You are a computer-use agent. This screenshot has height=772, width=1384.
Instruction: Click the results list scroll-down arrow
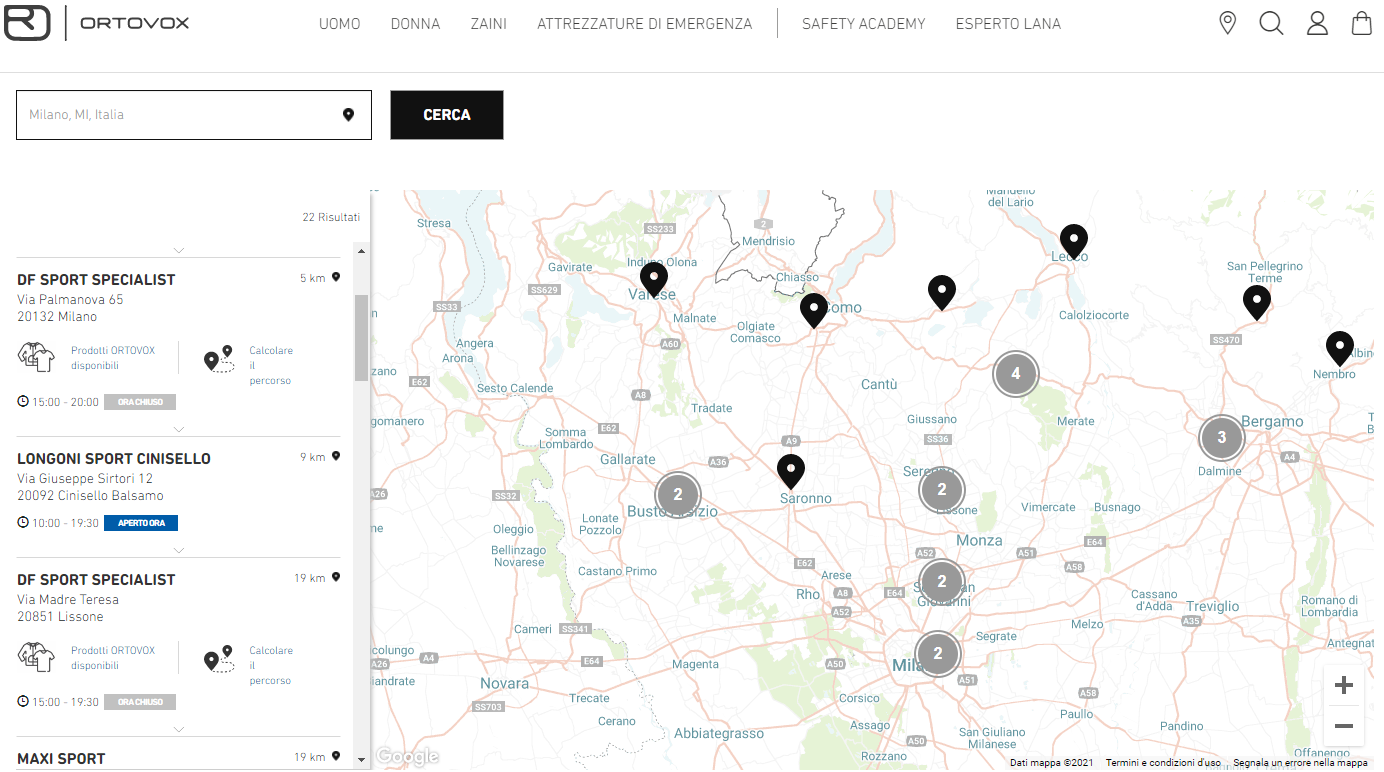[361, 760]
